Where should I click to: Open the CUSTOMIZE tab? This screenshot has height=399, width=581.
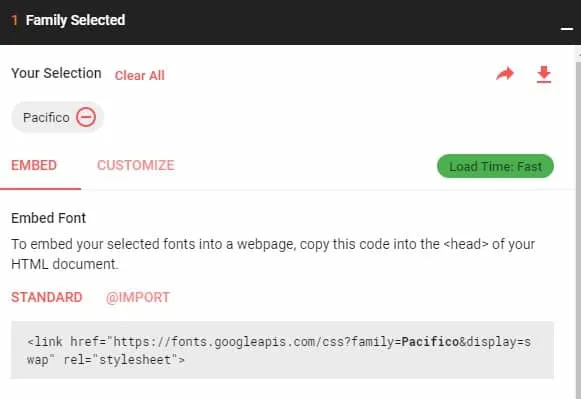136,165
